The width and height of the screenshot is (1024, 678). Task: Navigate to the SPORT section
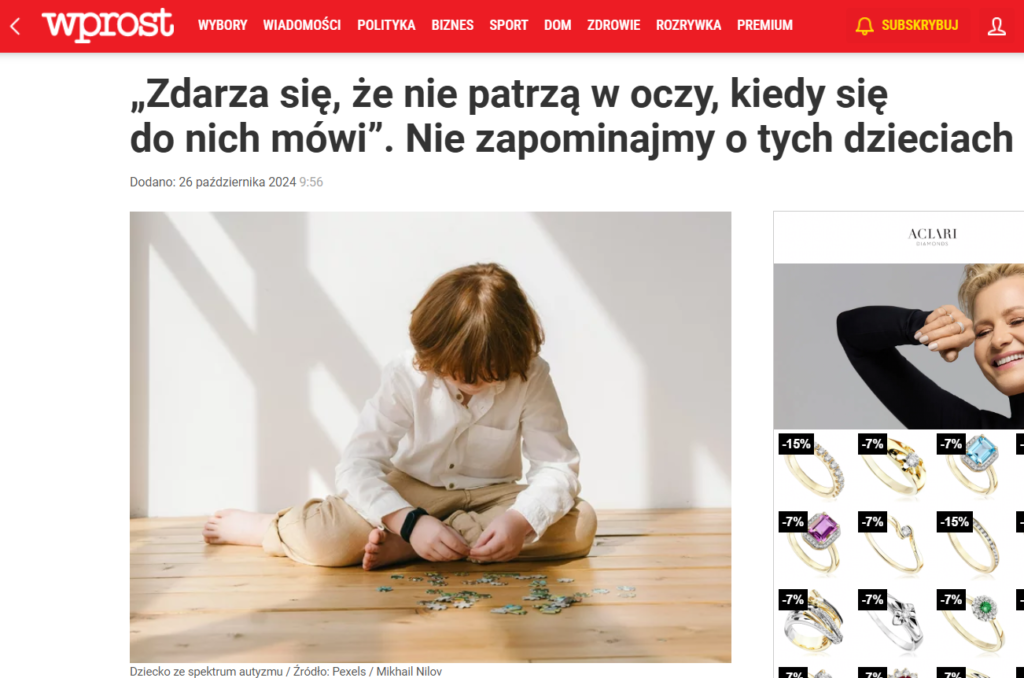[x=508, y=25]
